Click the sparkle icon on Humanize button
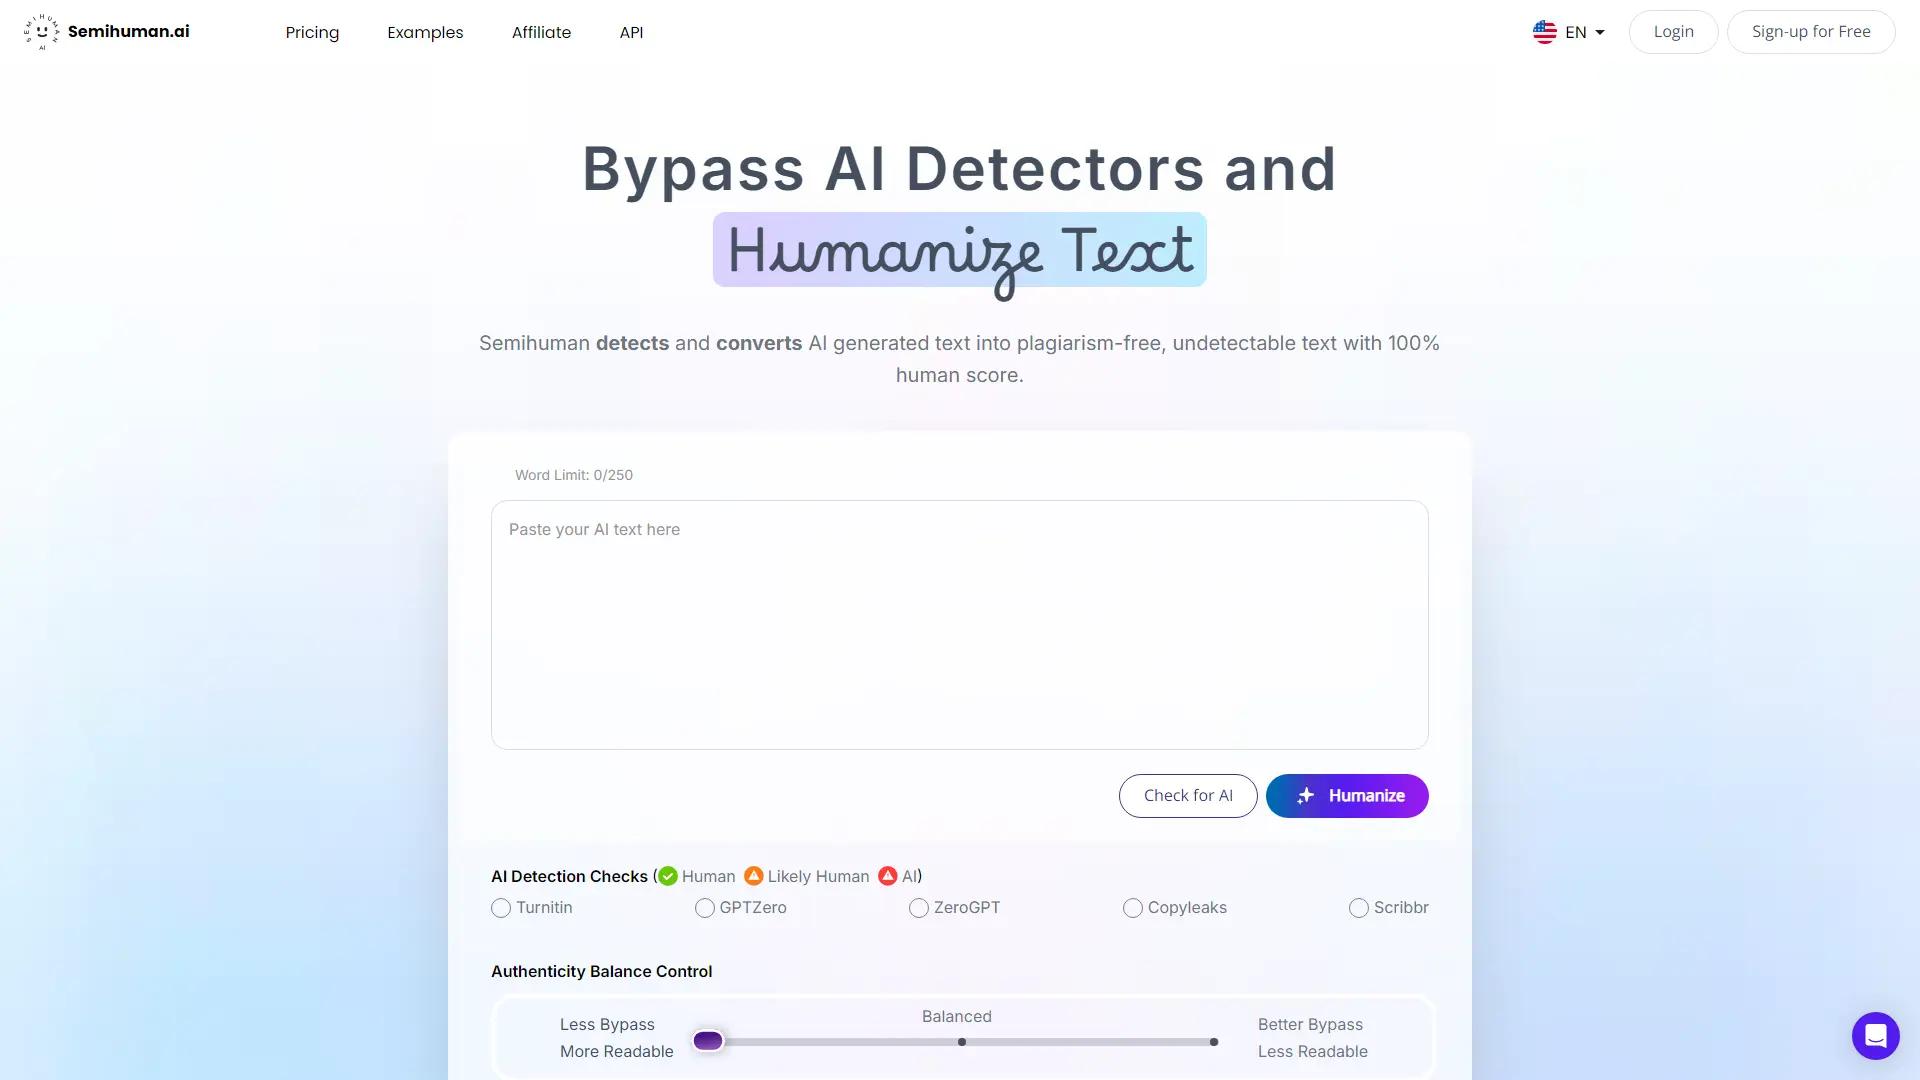The width and height of the screenshot is (1920, 1080). [x=1305, y=796]
